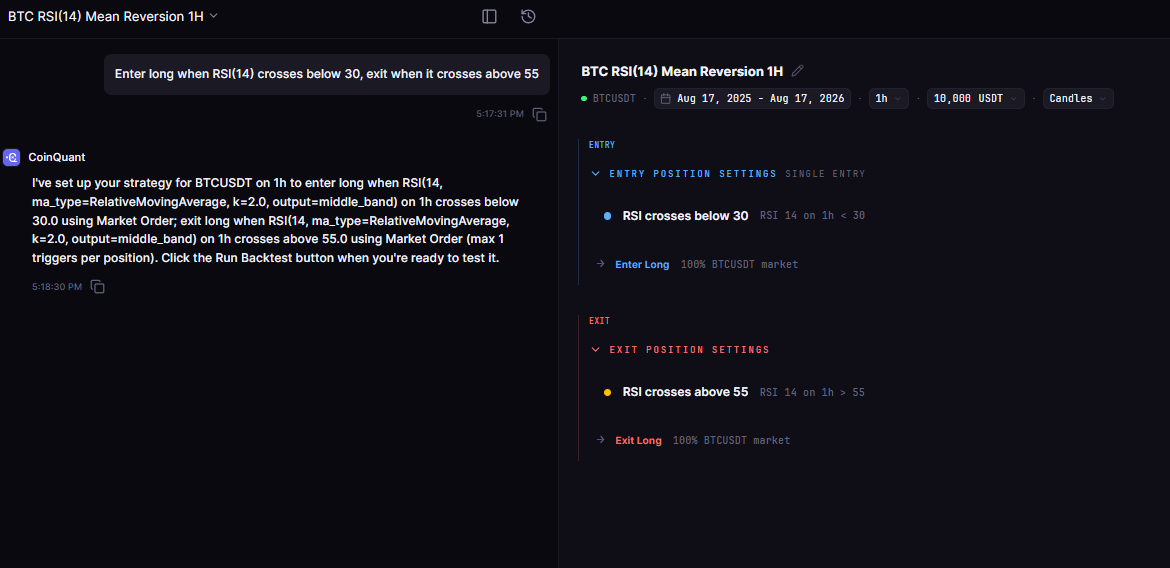Click the CoinQuant avatar logo
The height and width of the screenshot is (568, 1170).
11,157
